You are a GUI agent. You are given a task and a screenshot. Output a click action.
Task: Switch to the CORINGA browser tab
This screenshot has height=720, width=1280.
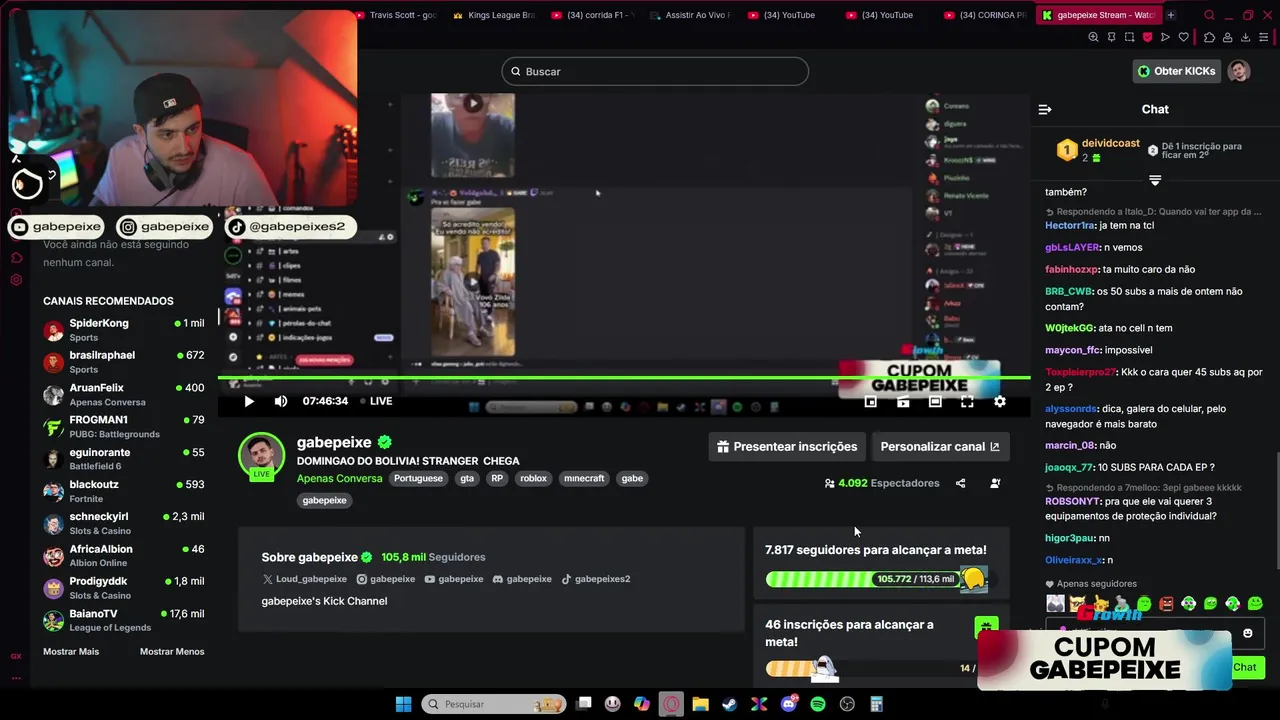pyautogui.click(x=984, y=15)
